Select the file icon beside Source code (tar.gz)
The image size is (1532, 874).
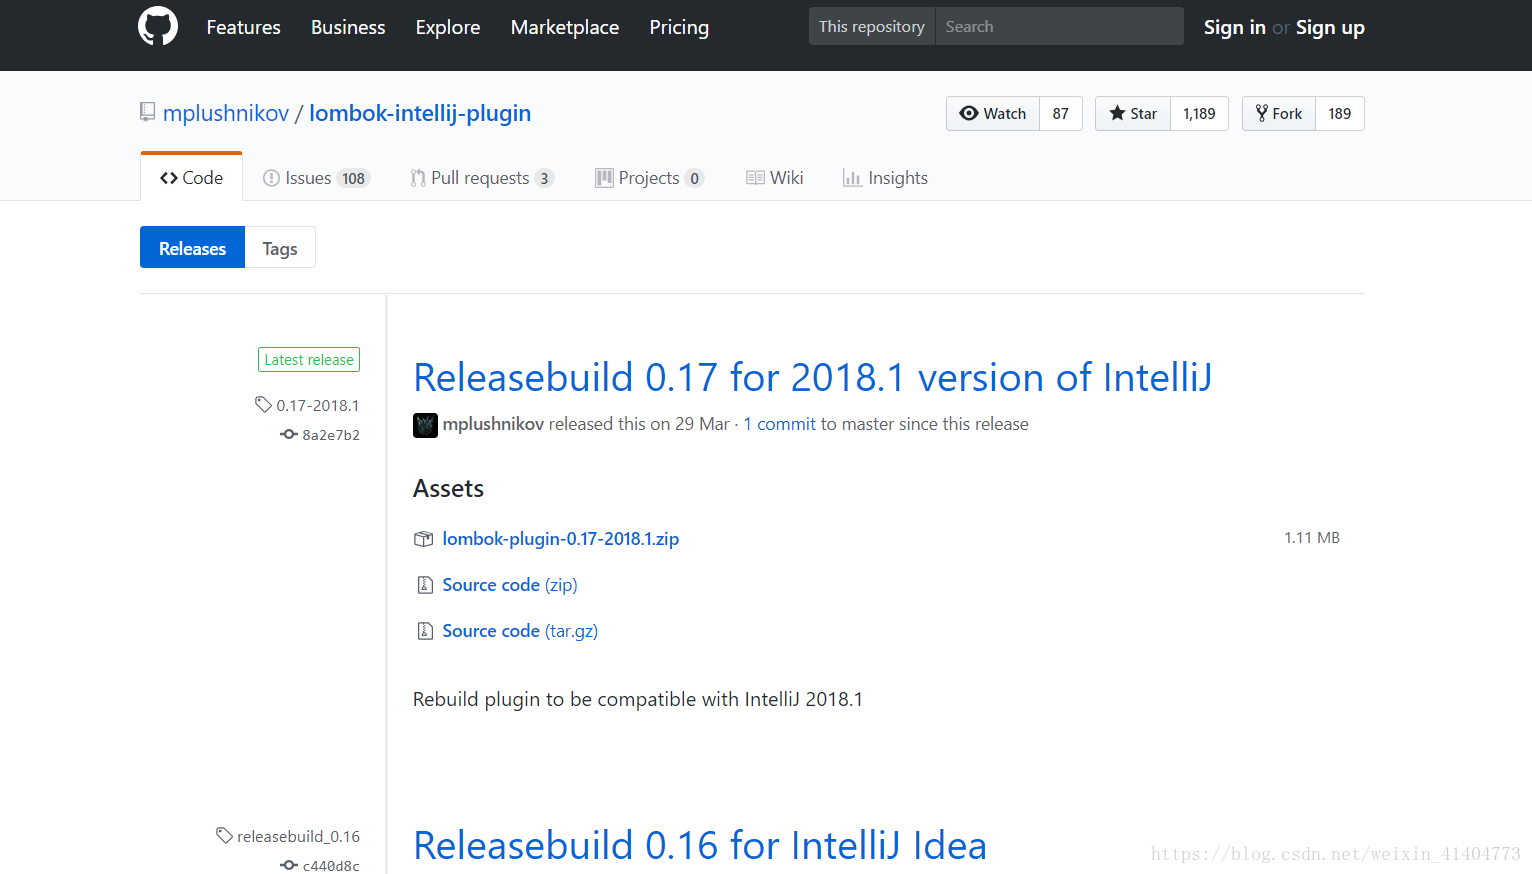point(425,631)
